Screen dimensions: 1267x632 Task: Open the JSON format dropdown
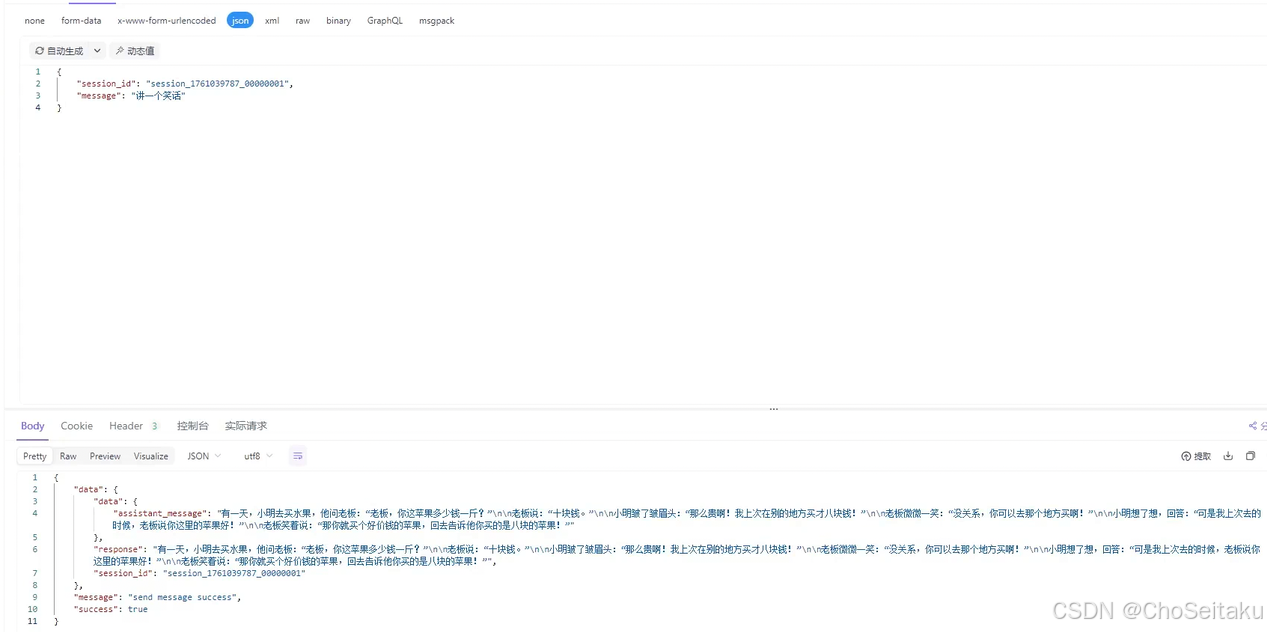204,456
